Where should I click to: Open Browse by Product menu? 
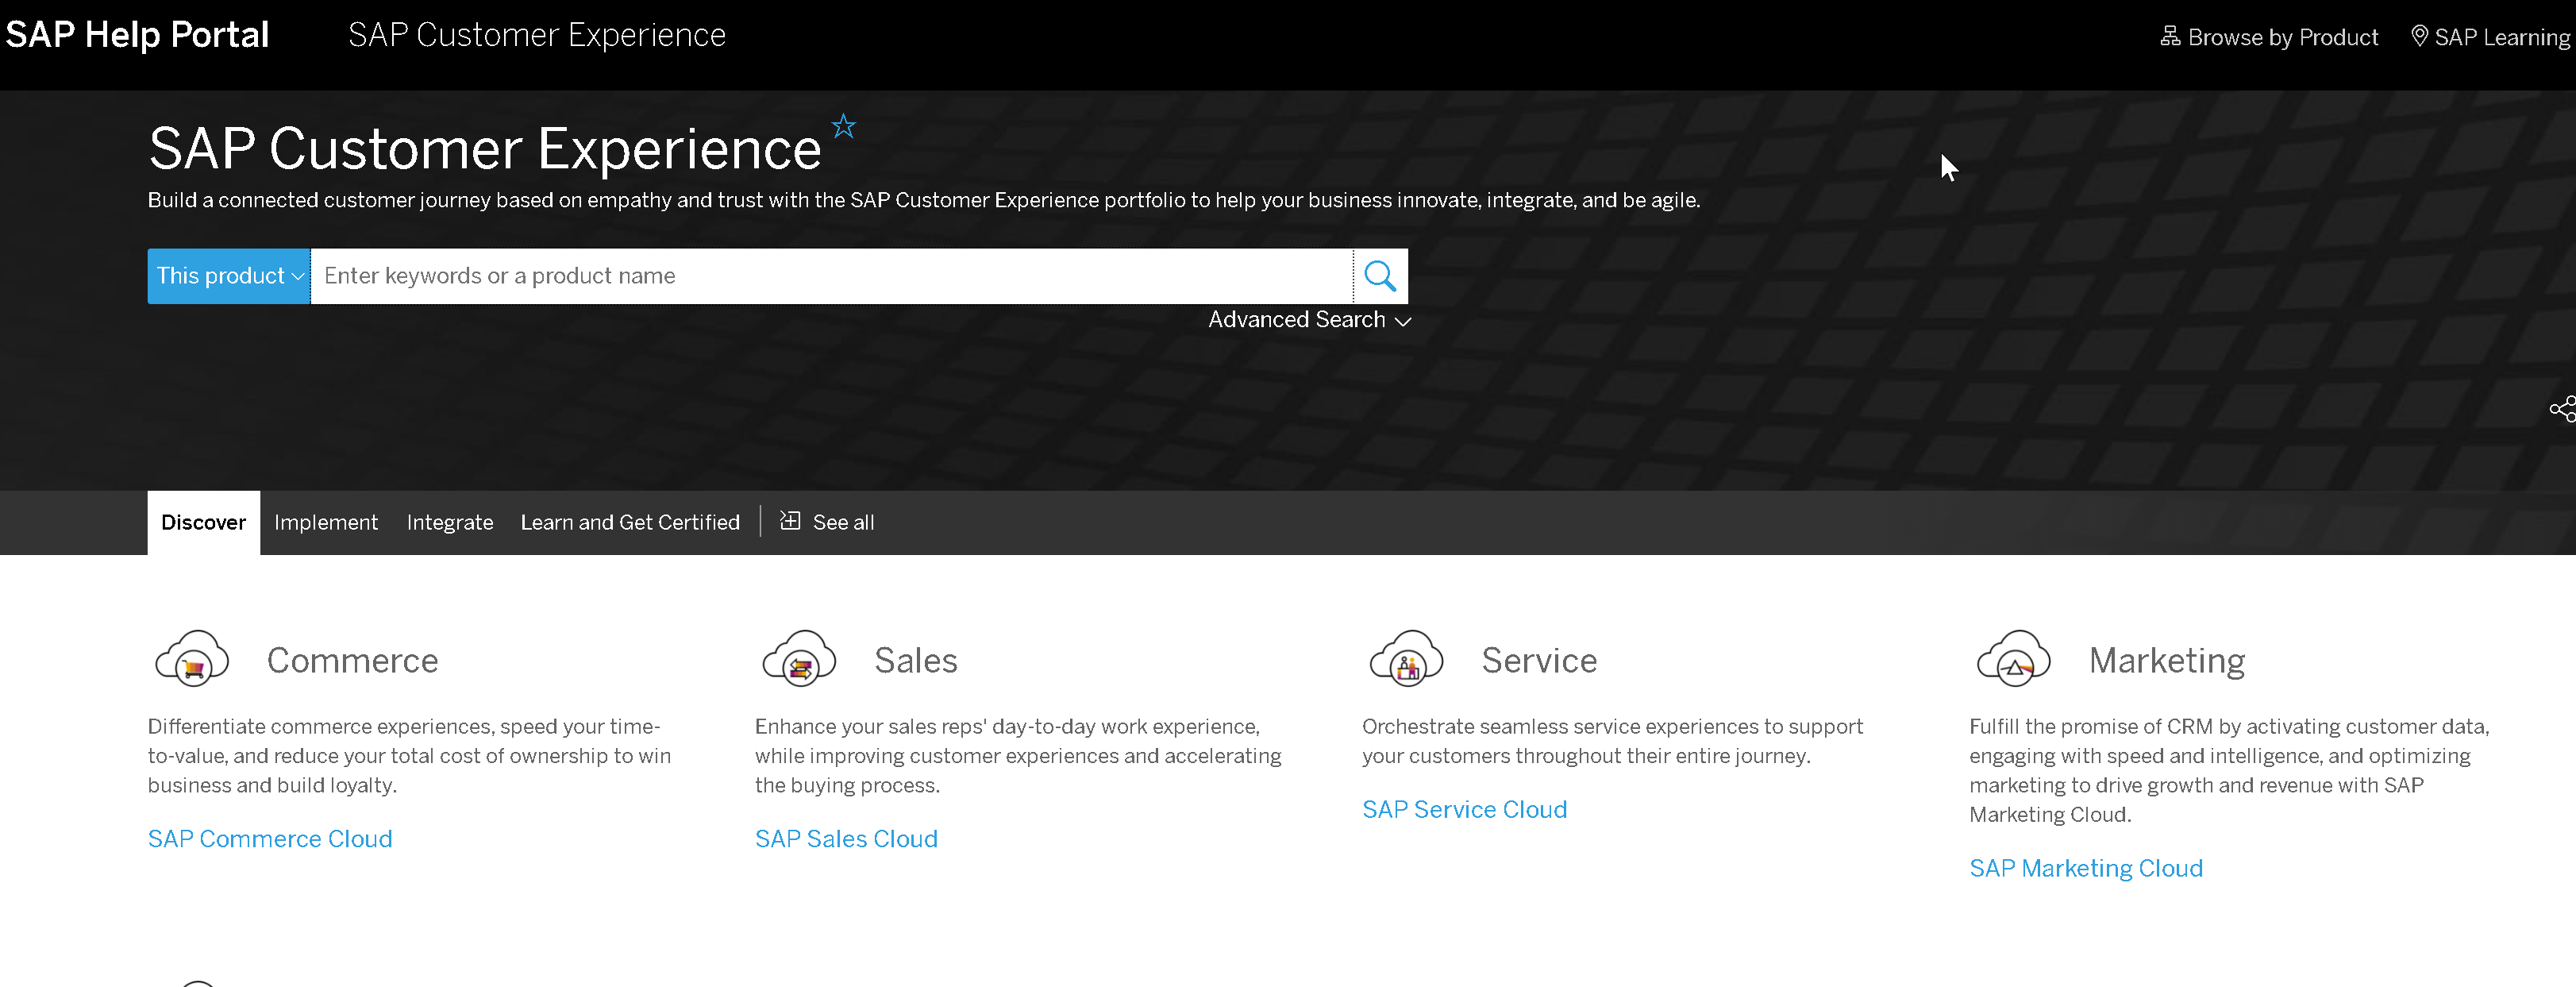pyautogui.click(x=2282, y=37)
